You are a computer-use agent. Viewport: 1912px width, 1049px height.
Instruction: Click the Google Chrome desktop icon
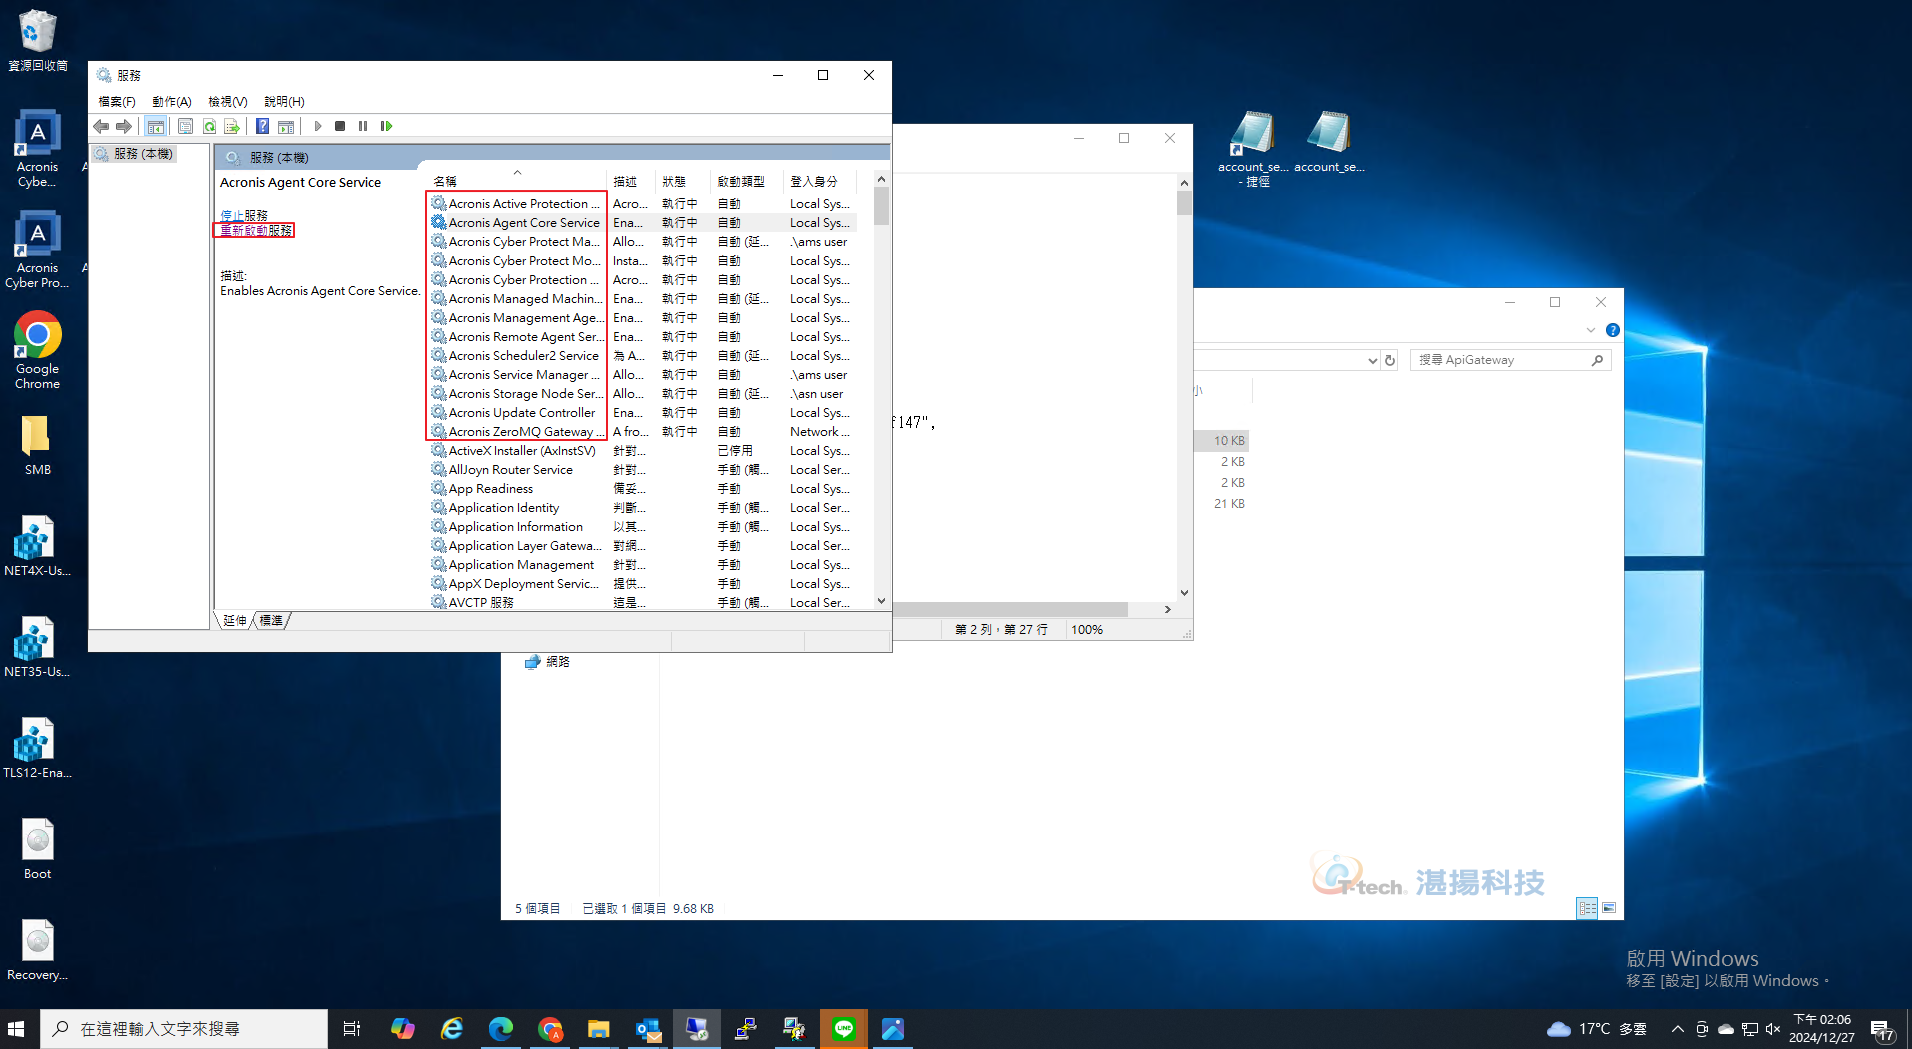click(38, 350)
